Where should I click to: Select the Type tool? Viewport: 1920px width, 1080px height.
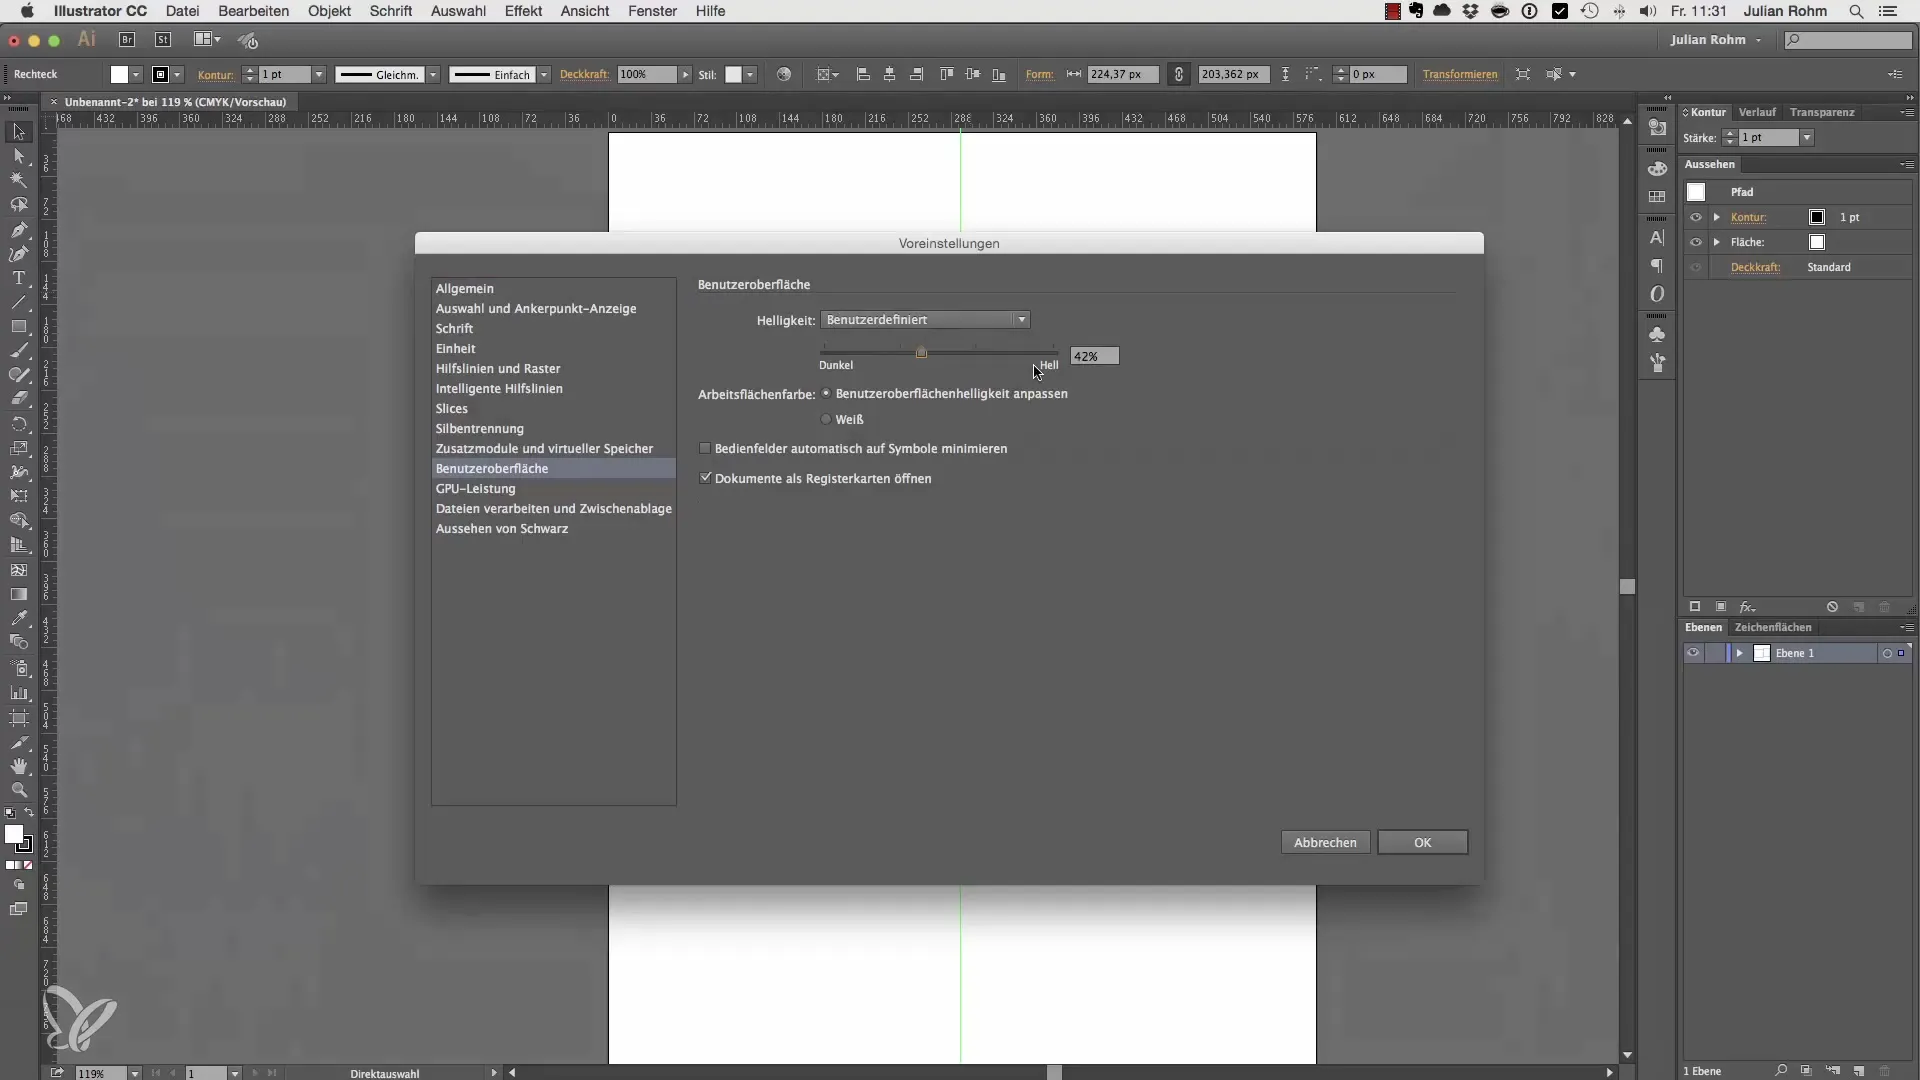19,278
